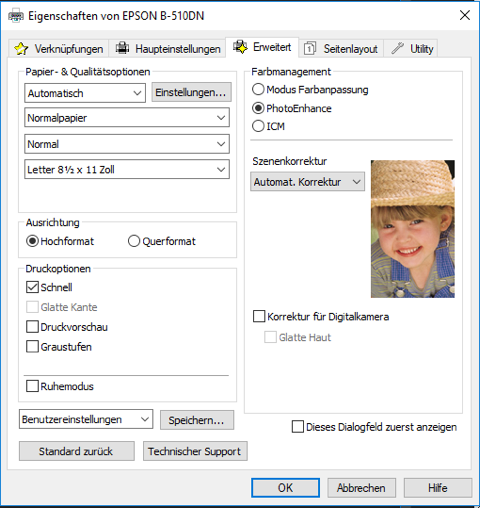
Task: Click the Abbrechen button
Action: click(361, 488)
